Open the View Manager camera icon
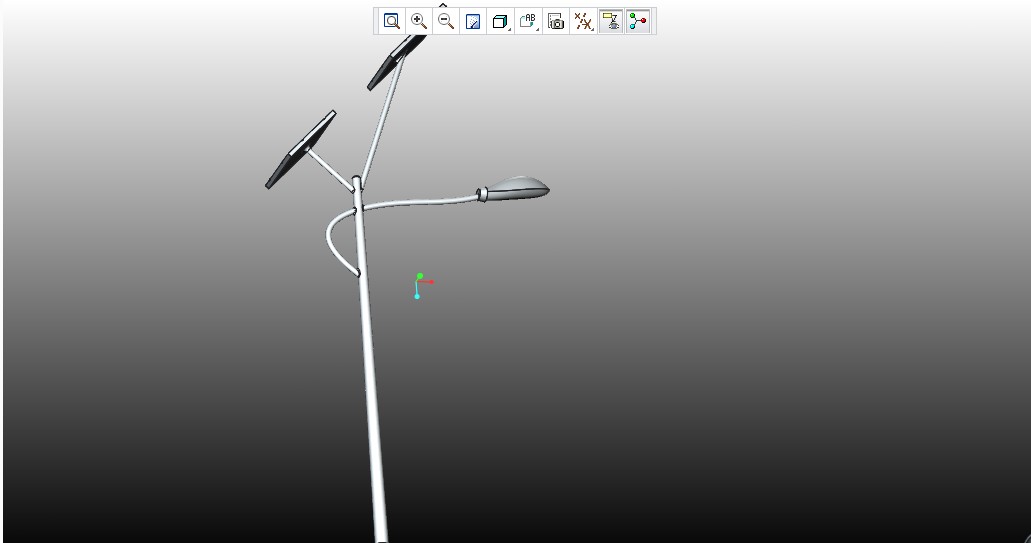Viewport: 1031px width, 543px height. pos(556,21)
